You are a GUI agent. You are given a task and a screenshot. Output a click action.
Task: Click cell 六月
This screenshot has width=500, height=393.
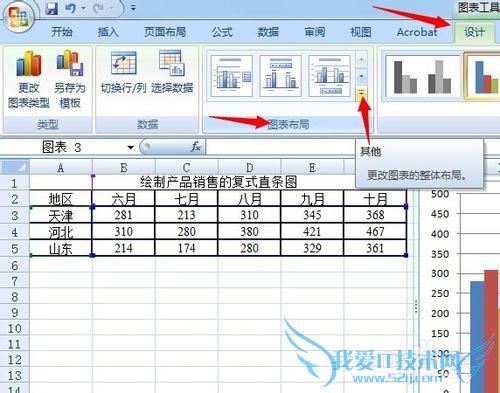123,199
